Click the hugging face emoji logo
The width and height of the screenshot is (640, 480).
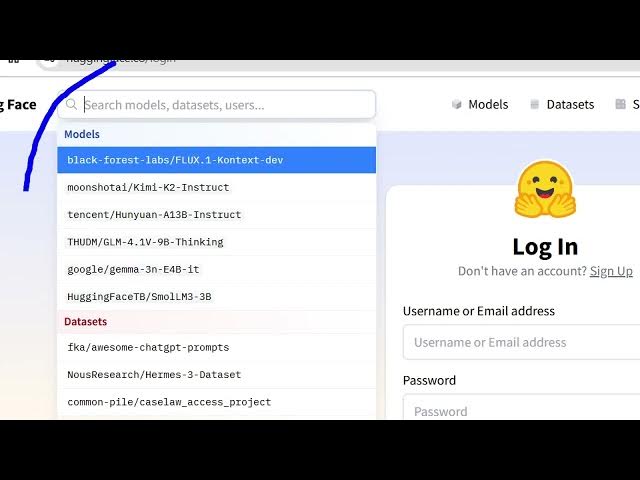pos(545,189)
